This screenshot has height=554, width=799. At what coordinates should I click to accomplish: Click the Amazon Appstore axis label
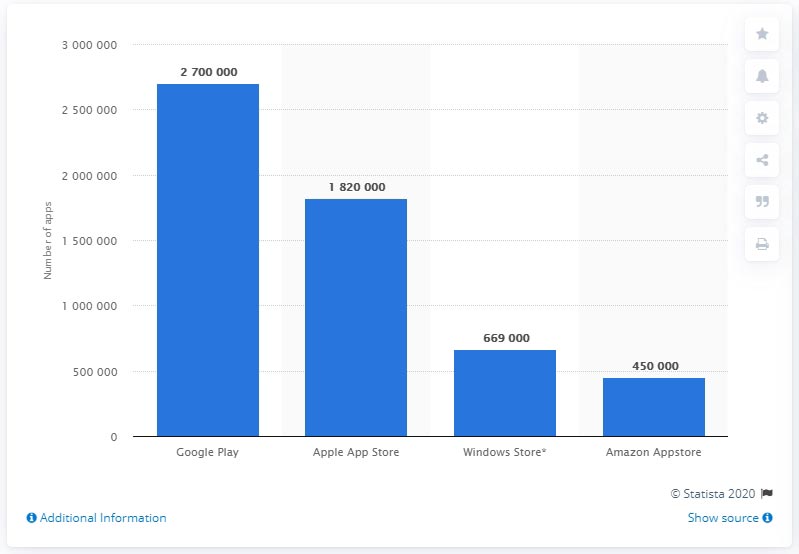click(653, 453)
